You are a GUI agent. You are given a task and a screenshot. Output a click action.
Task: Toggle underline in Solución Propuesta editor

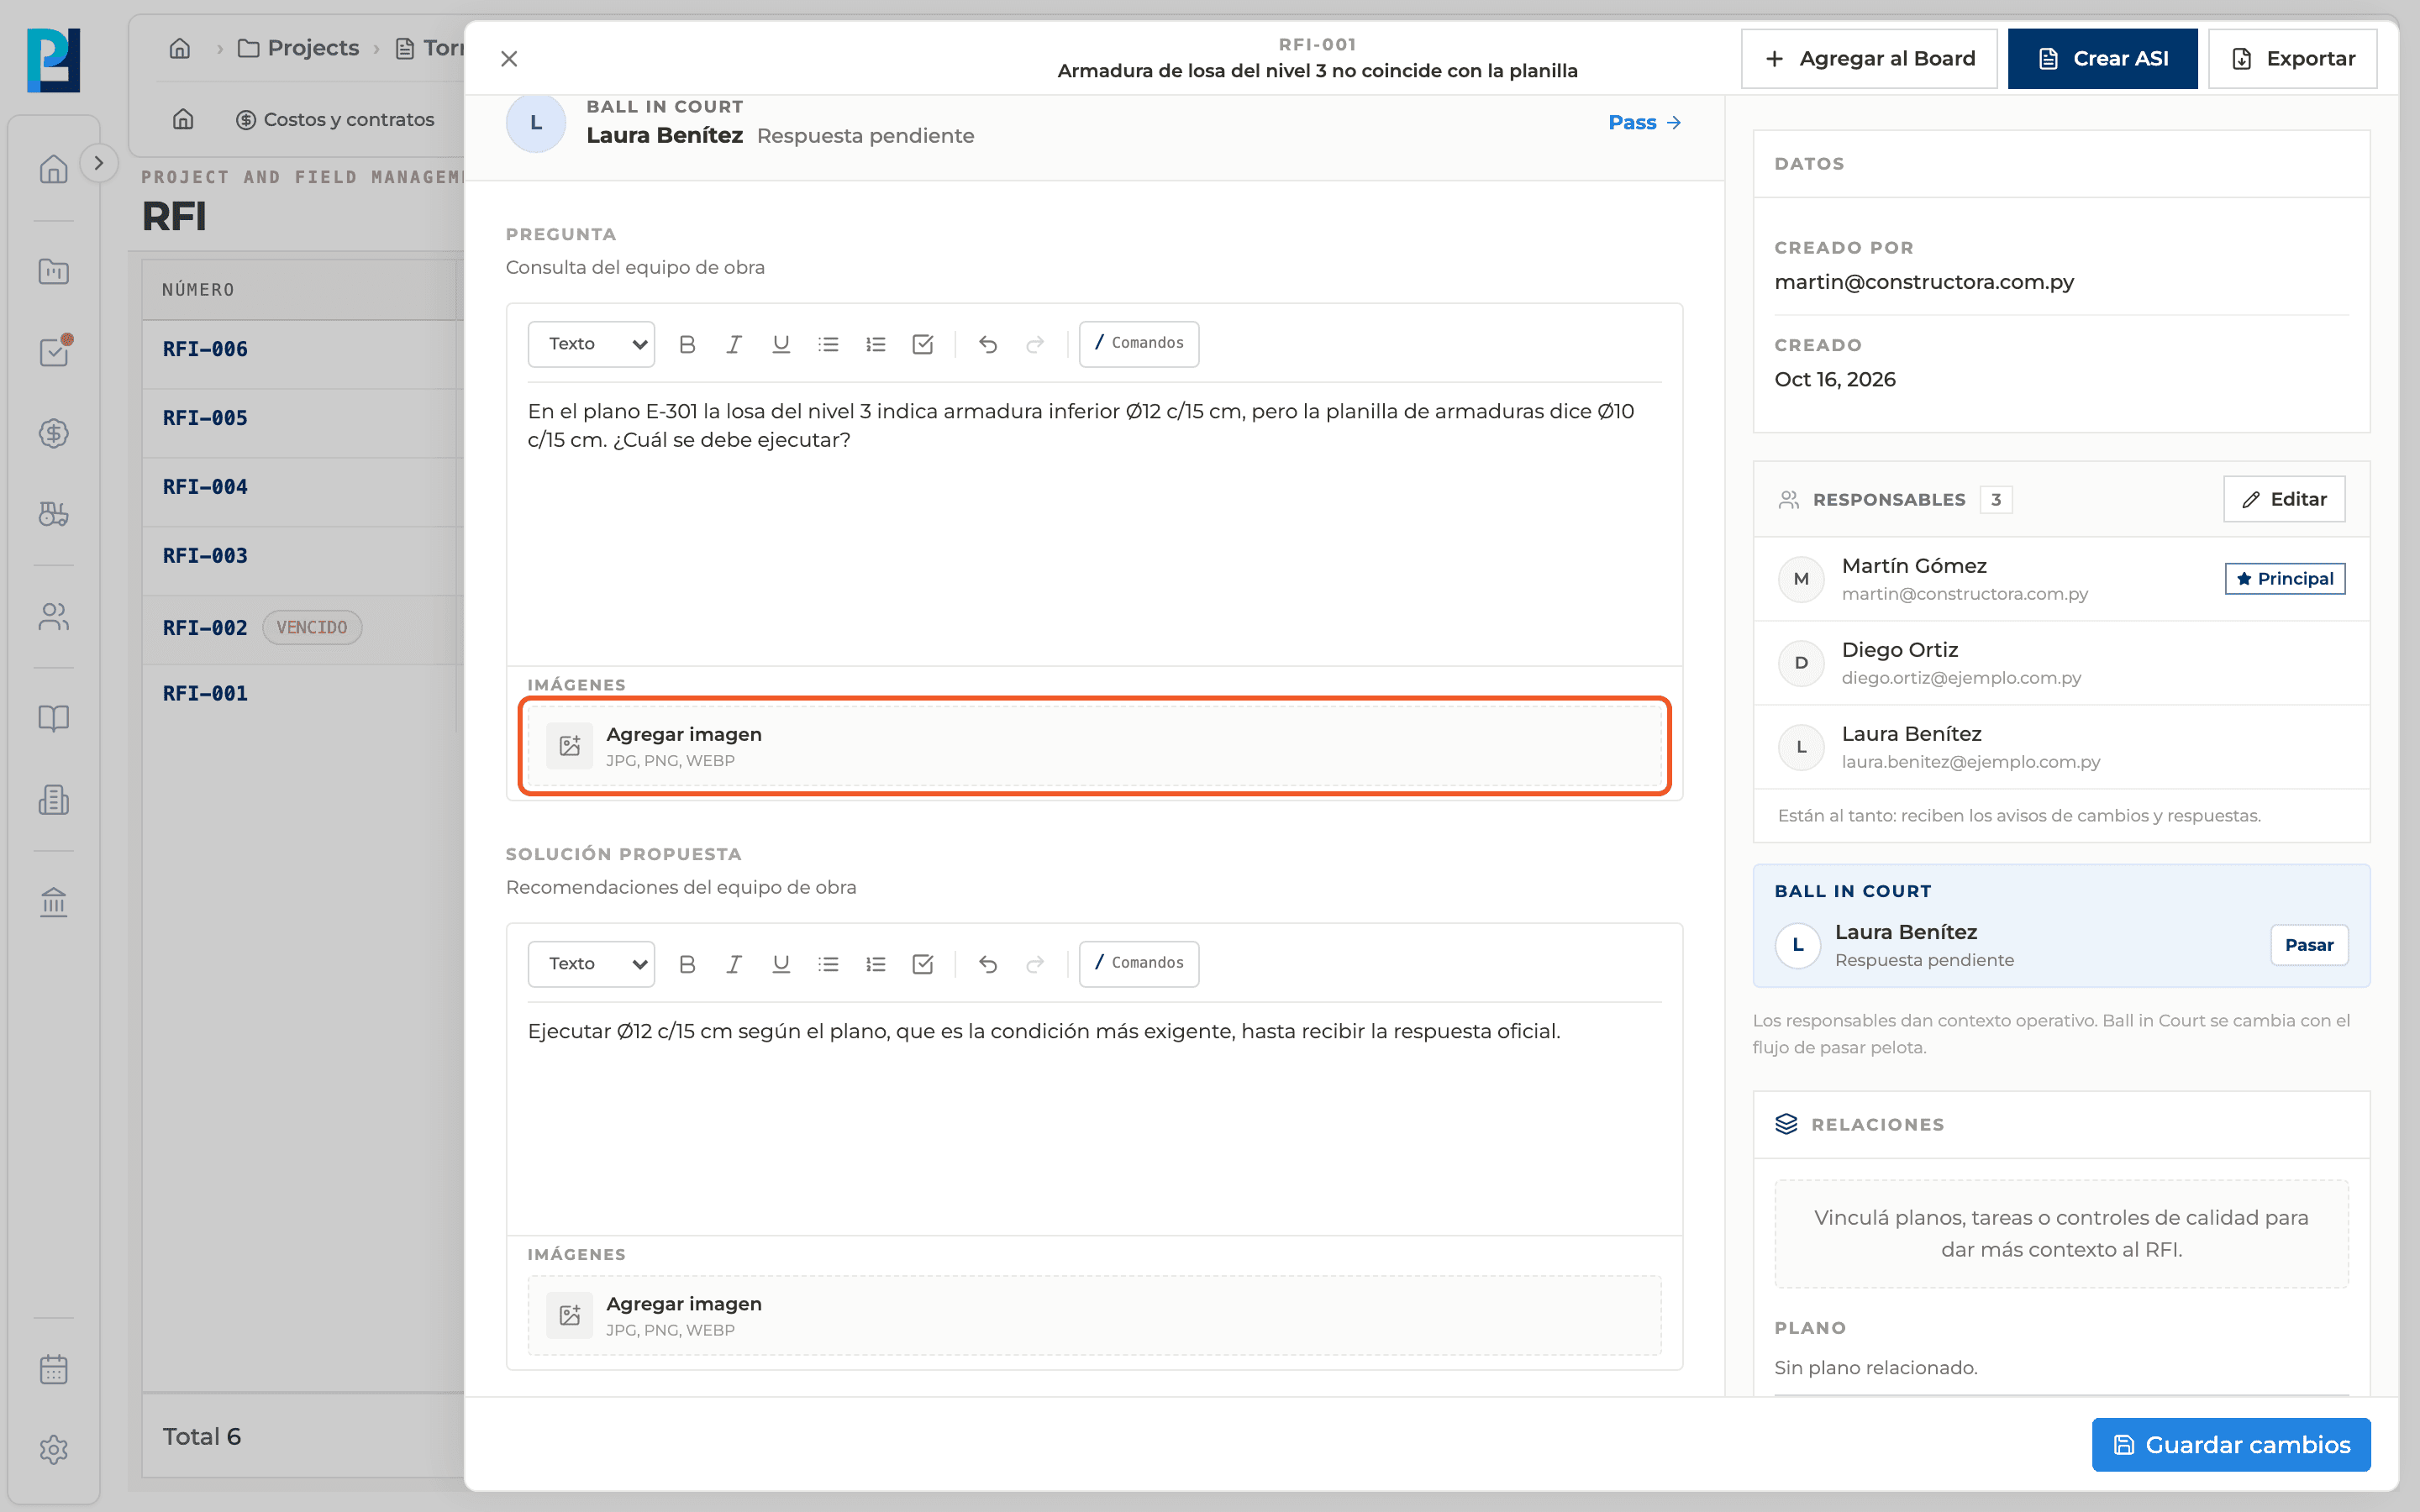pos(781,964)
